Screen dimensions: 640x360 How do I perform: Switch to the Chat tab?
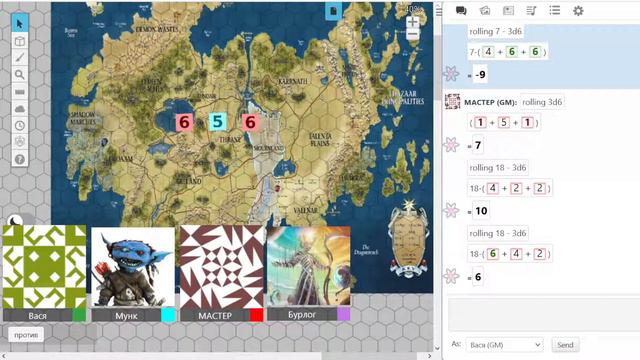click(x=461, y=11)
